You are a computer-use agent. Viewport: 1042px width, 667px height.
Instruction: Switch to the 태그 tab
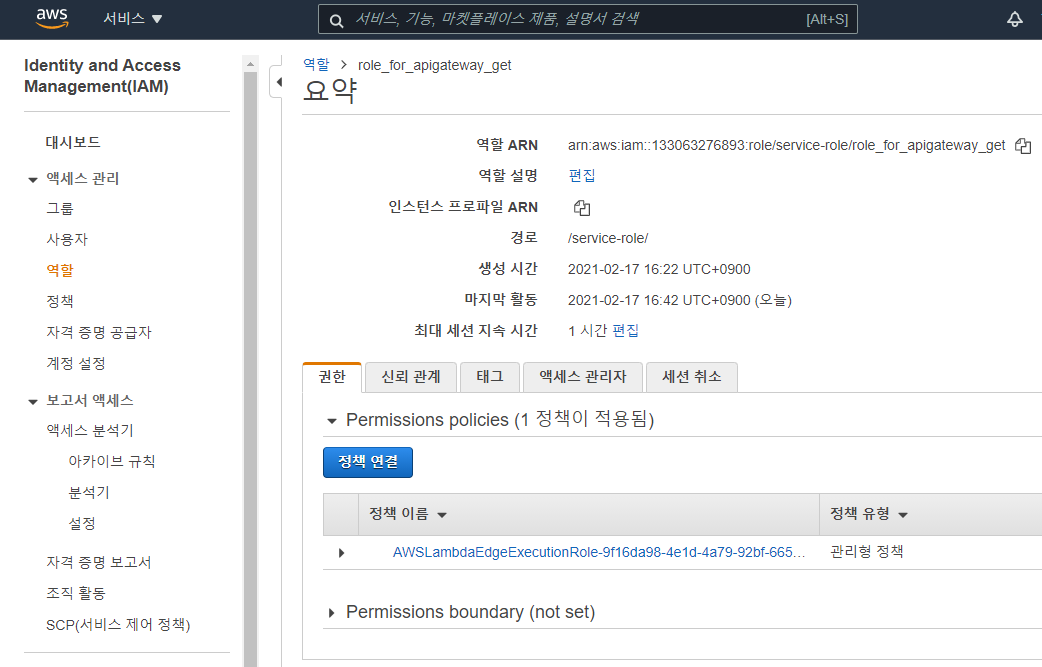(490, 377)
